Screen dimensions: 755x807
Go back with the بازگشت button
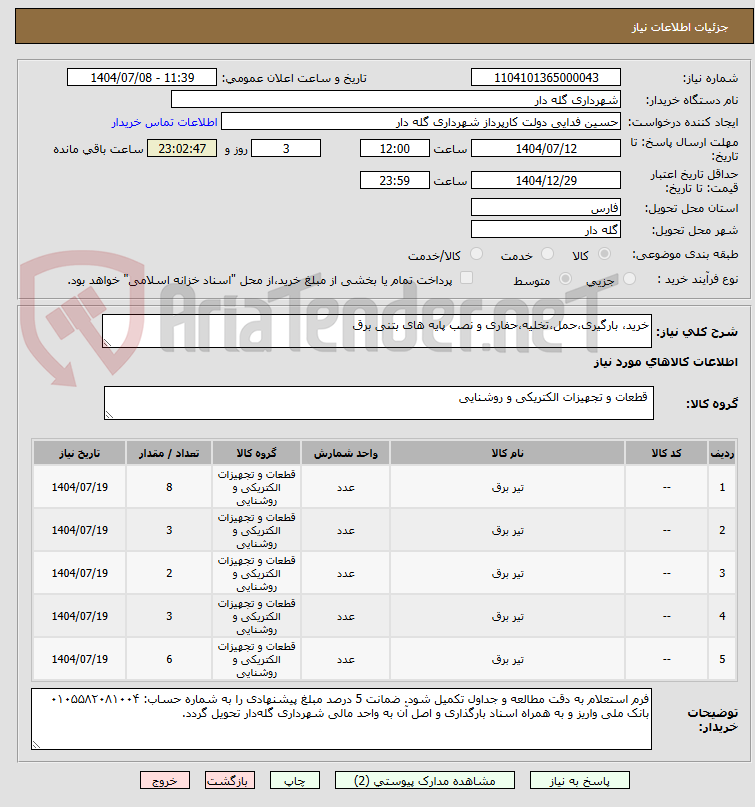tap(230, 780)
